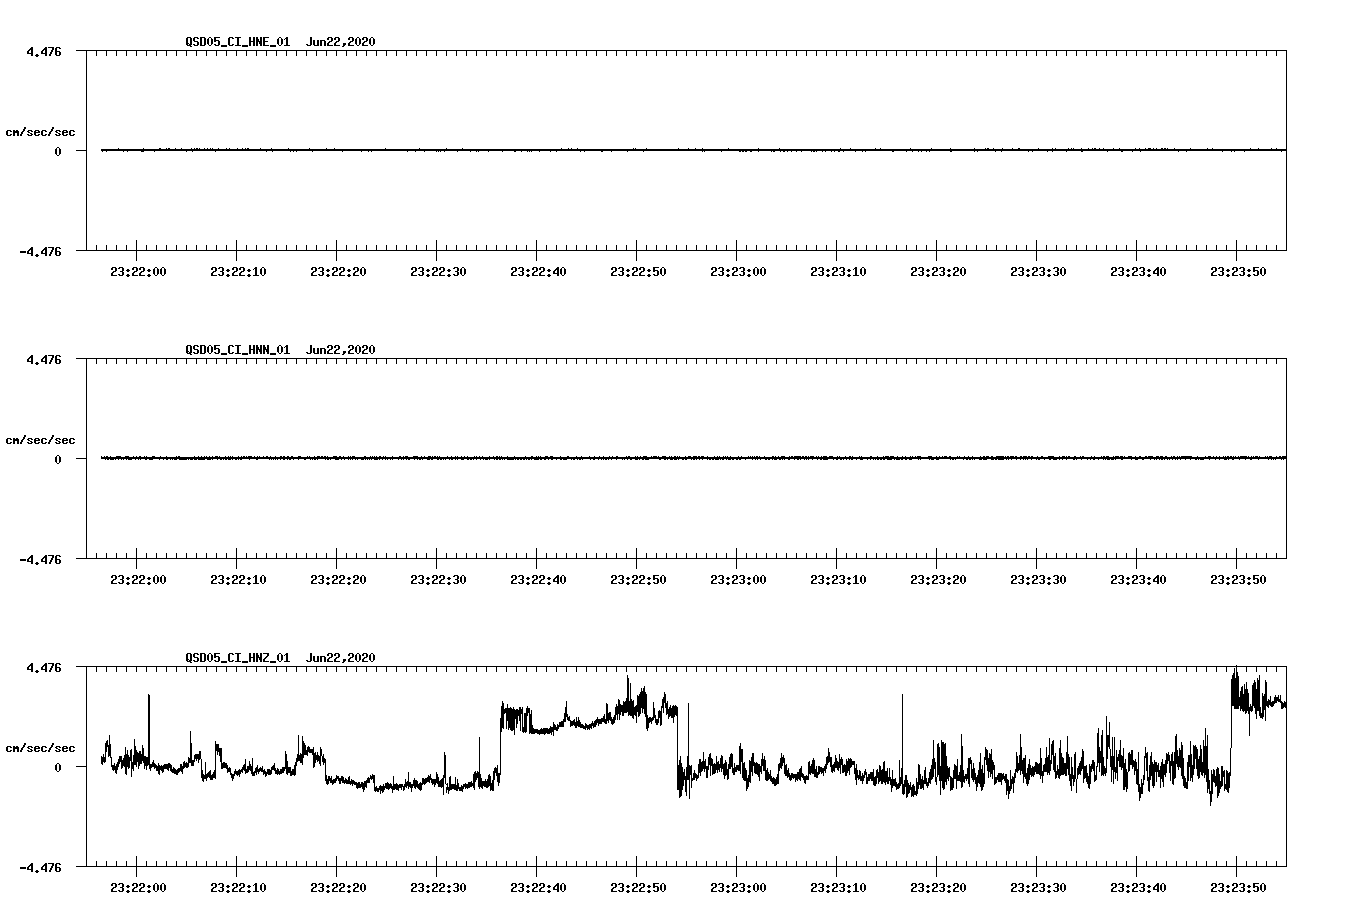Click the 4.476 upper axis value on HNZ plot

(x=44, y=667)
